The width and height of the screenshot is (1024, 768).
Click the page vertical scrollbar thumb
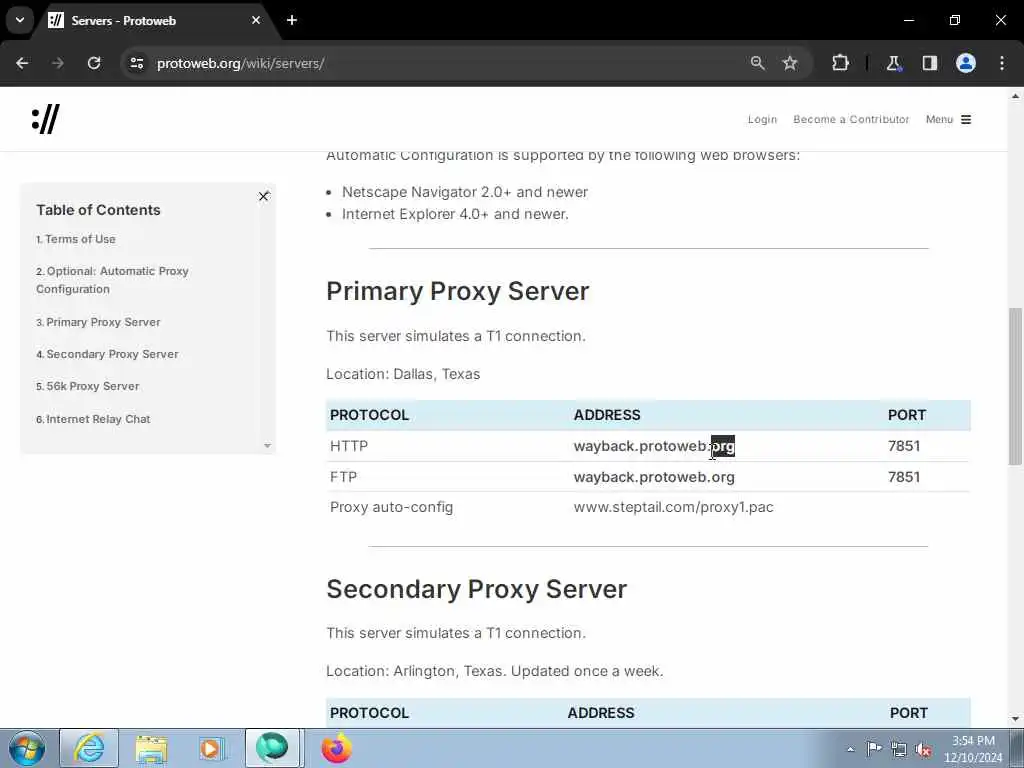pos(1015,385)
